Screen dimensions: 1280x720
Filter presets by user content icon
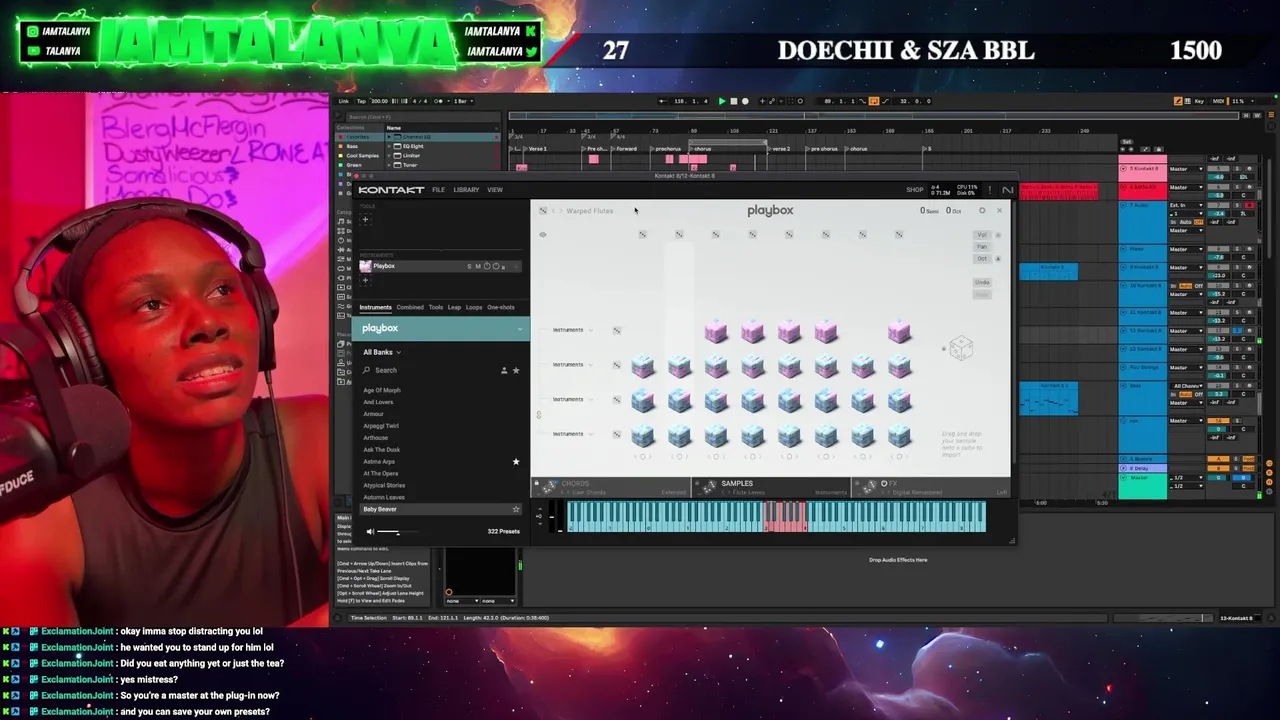pyautogui.click(x=504, y=370)
